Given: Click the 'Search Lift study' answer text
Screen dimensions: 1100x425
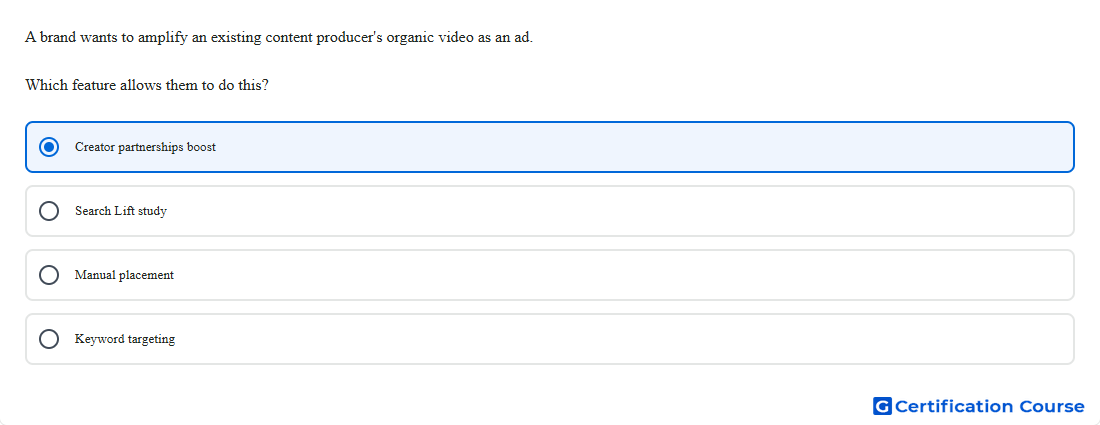Looking at the screenshot, I should 121,211.
